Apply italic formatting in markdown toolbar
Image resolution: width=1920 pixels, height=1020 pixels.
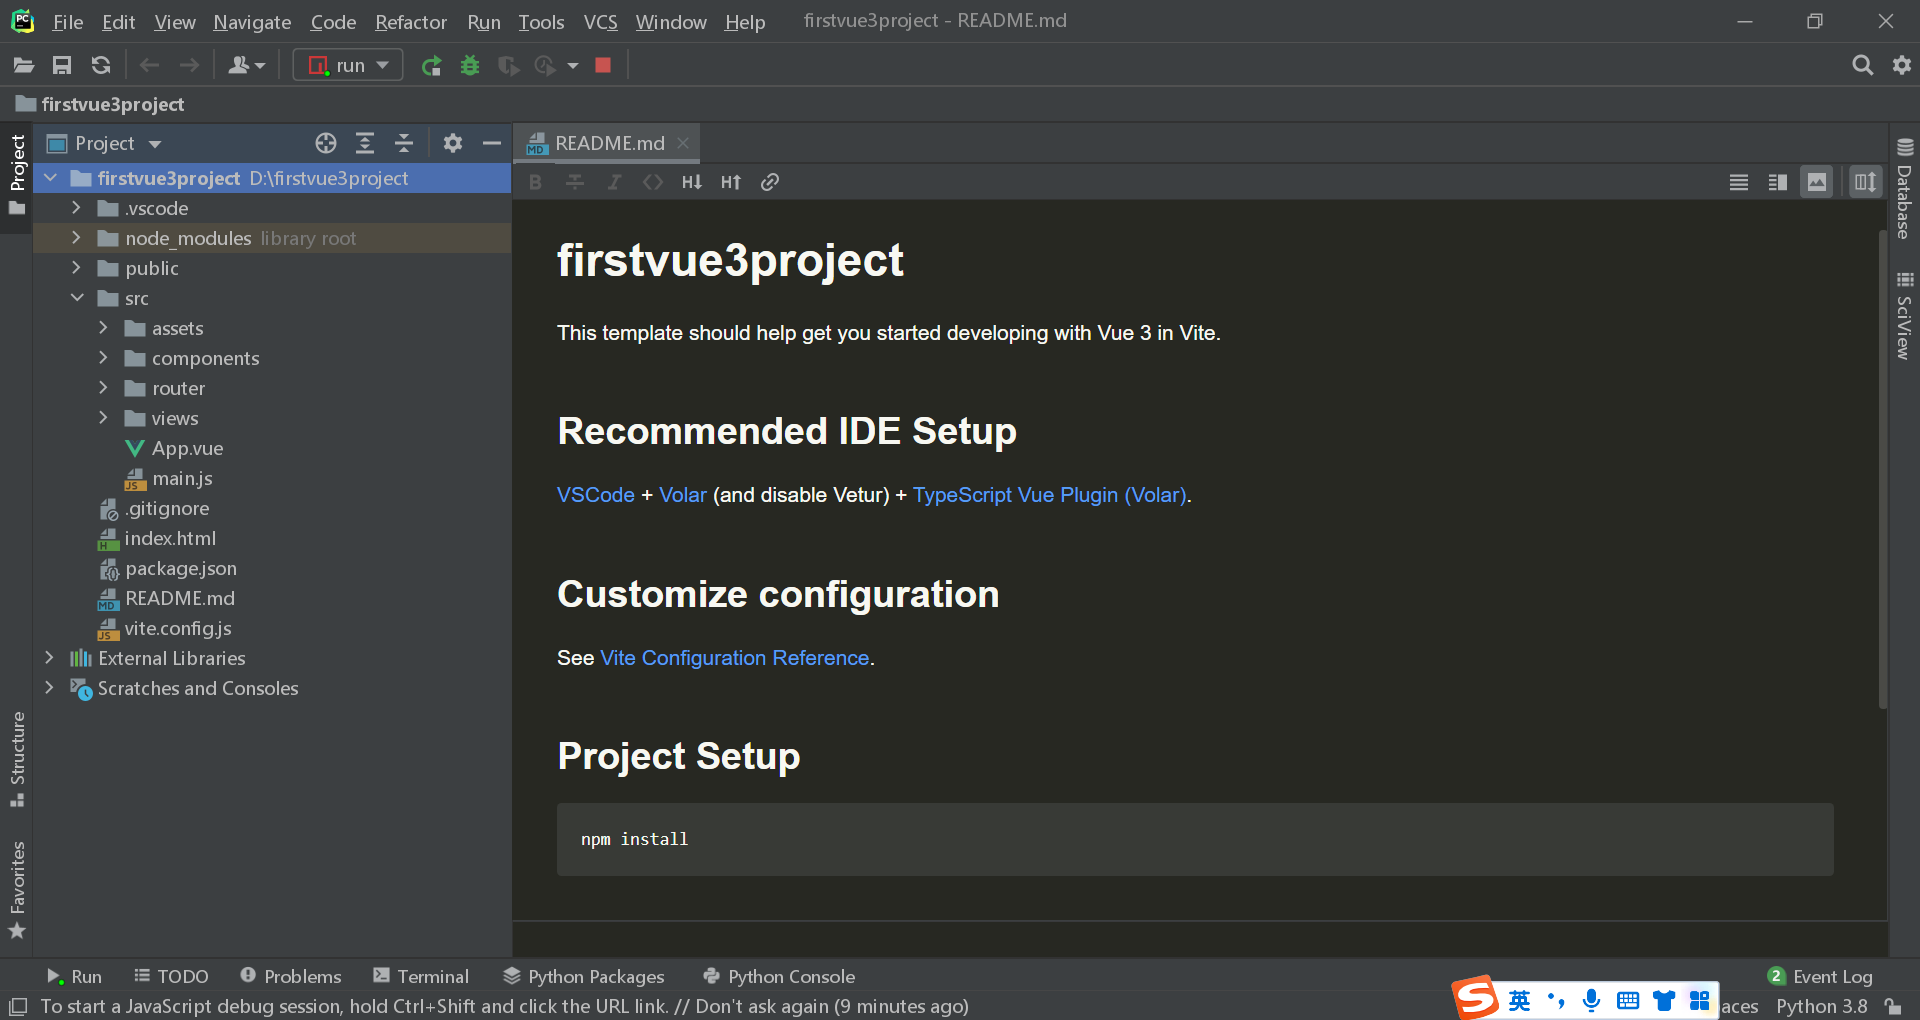(614, 182)
